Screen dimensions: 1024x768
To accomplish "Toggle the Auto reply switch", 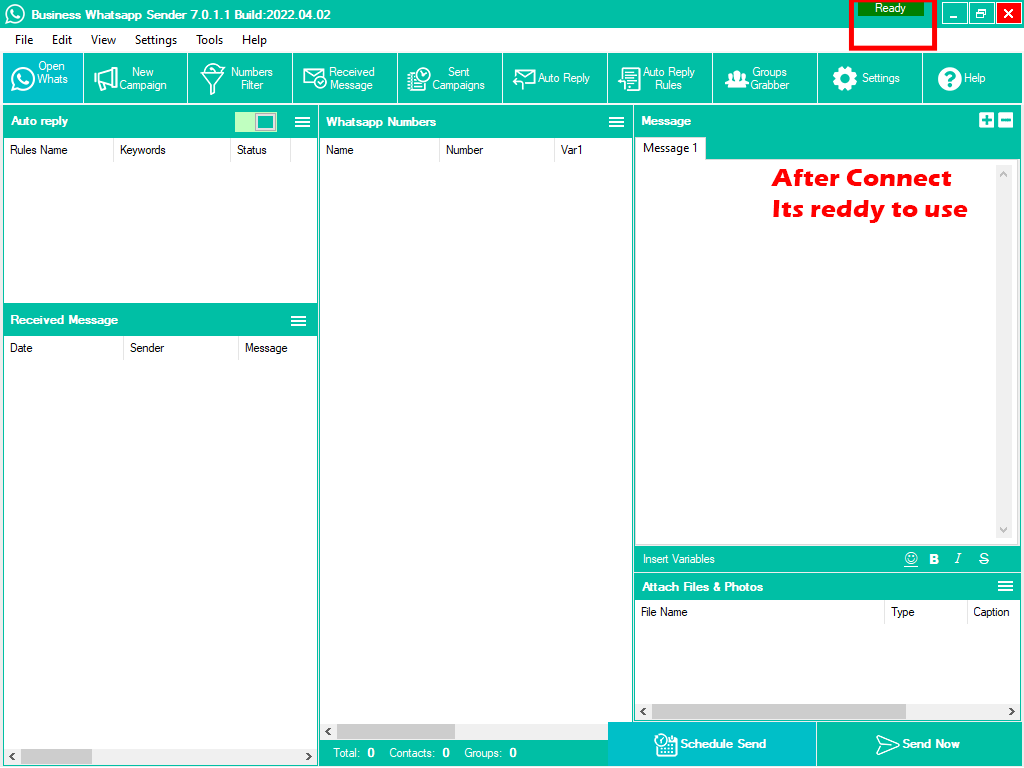I will pos(256,121).
